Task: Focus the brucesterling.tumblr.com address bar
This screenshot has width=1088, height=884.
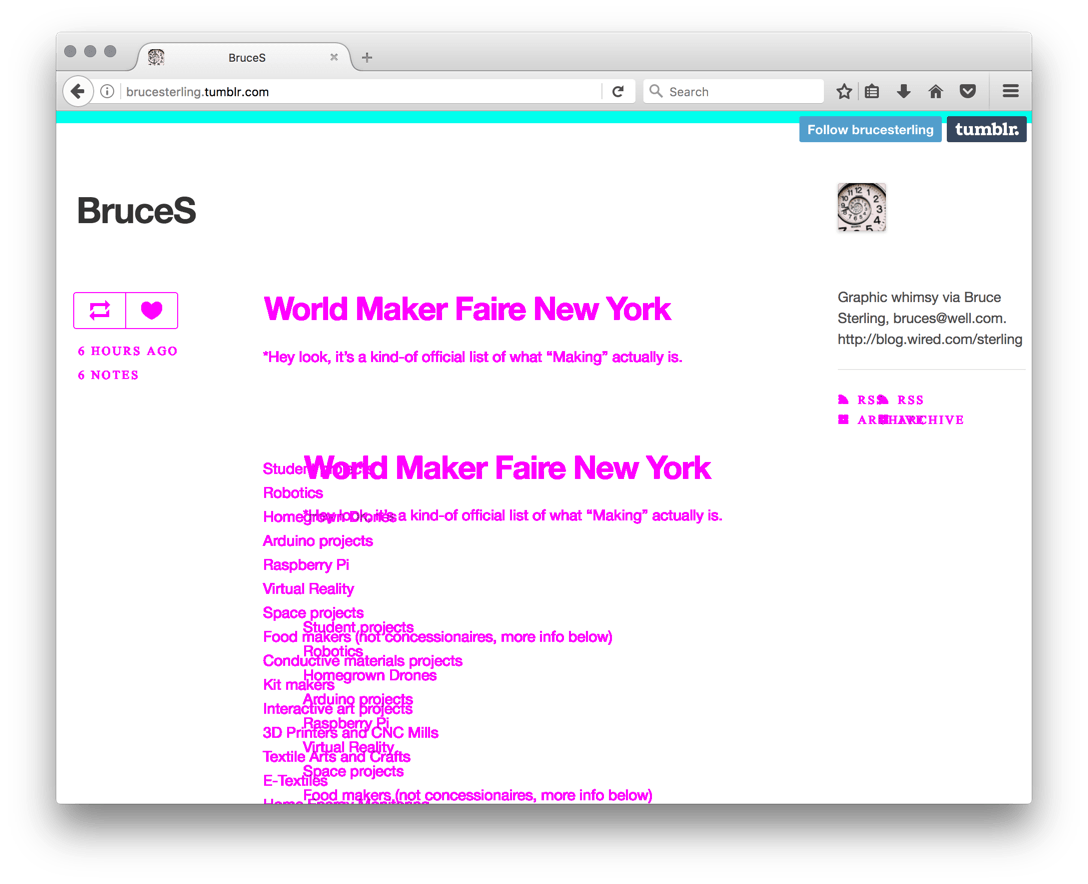Action: tap(361, 92)
